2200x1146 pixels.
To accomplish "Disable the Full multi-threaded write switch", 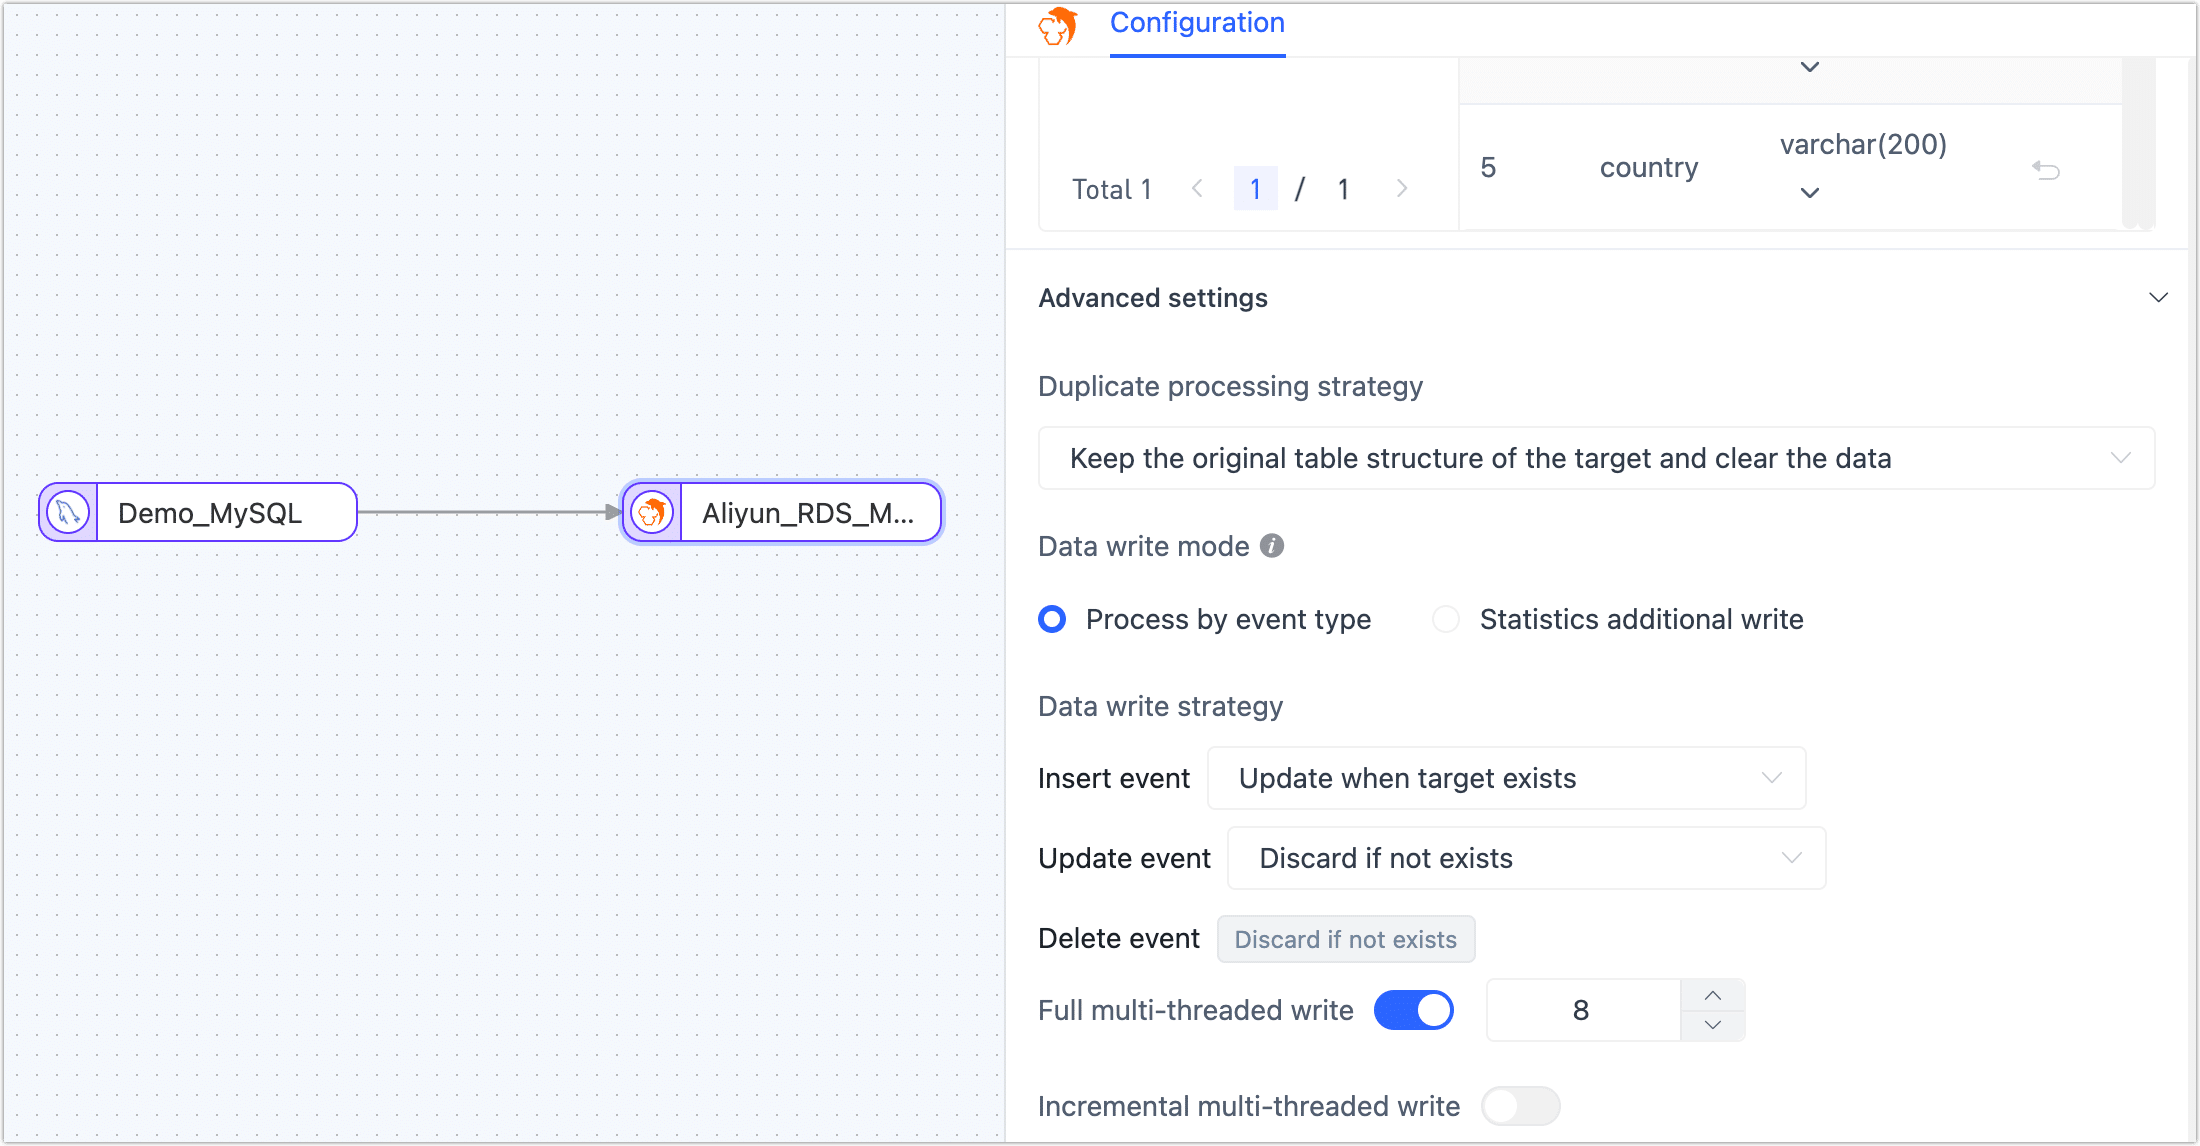I will 1414,1010.
